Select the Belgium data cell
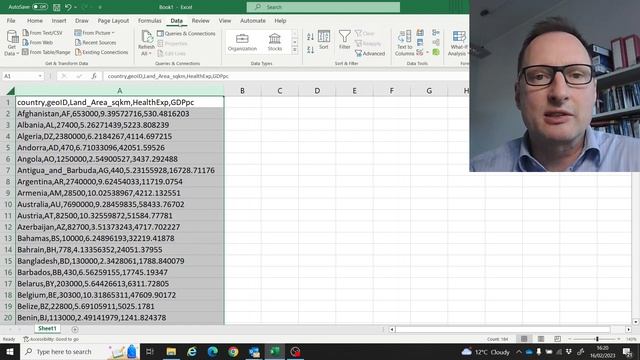This screenshot has height=360, width=640. click(120, 295)
